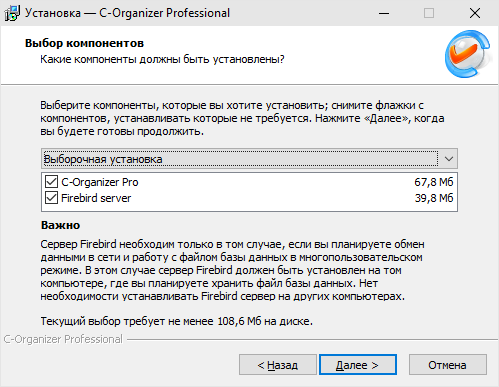Click the 67,8 Мб size value
The height and width of the screenshot is (387, 499).
[x=434, y=182]
